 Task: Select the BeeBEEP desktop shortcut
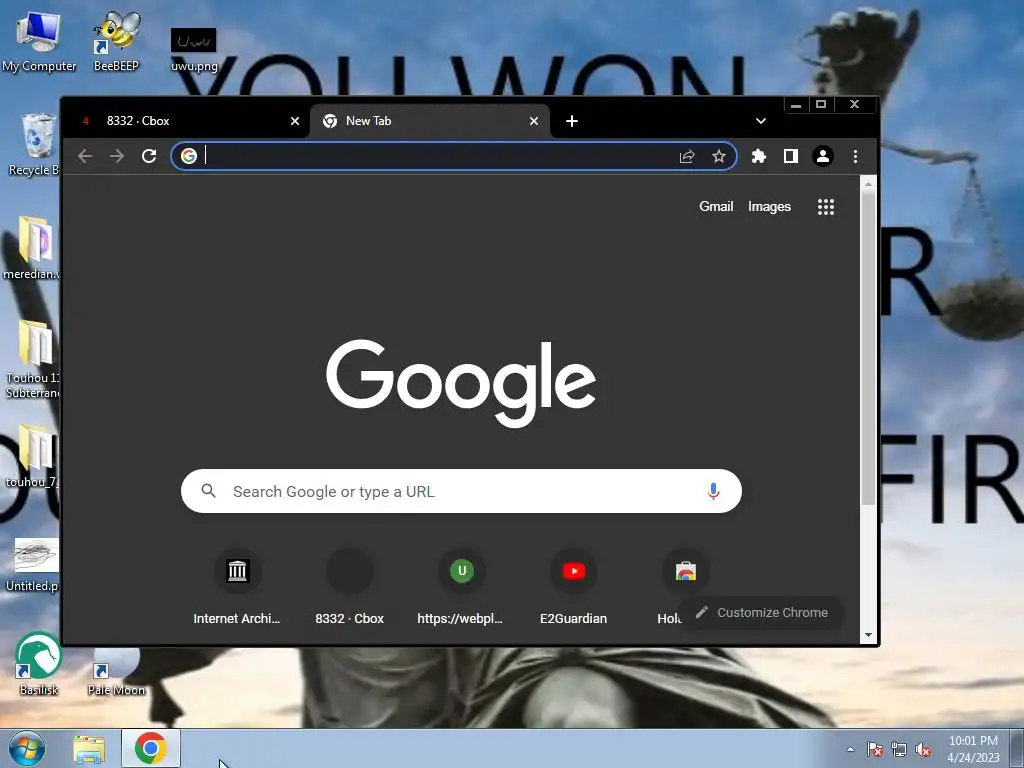coord(116,41)
